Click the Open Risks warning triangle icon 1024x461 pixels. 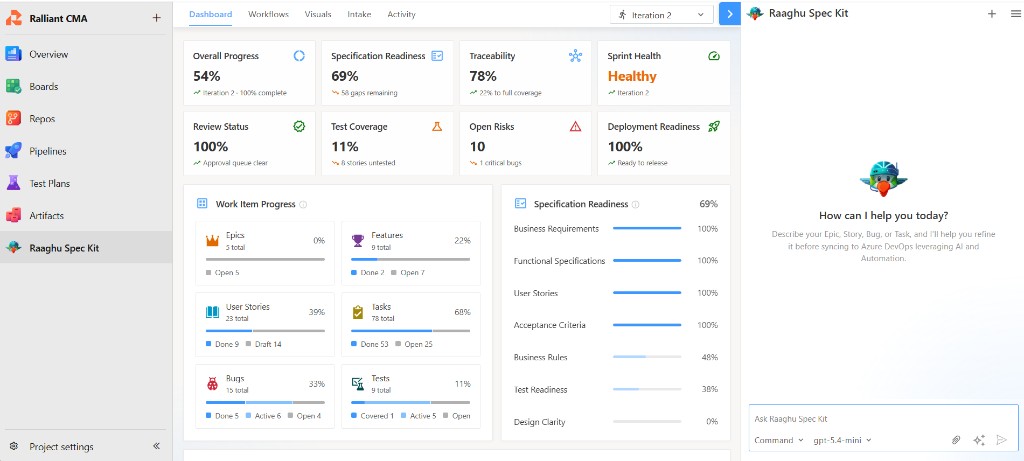[575, 126]
